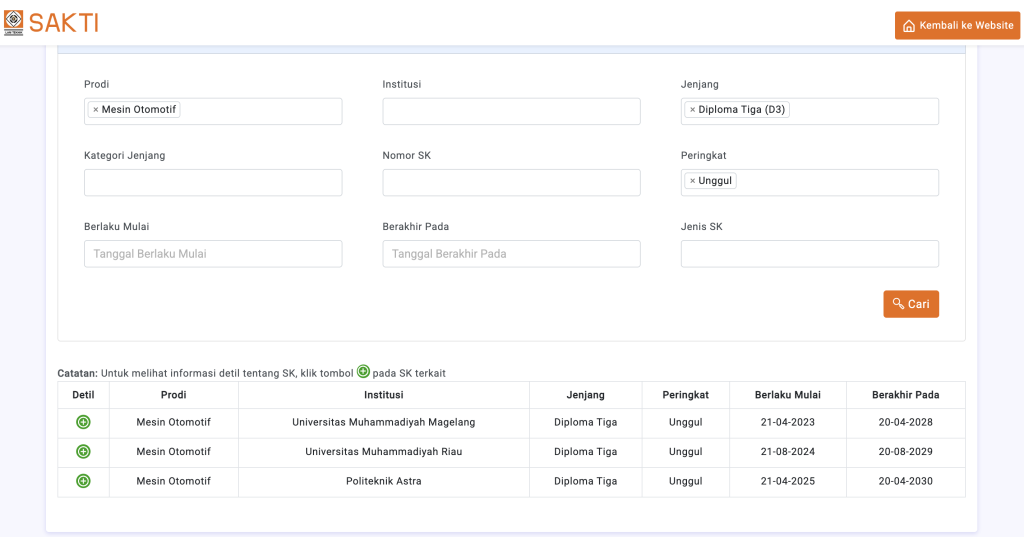Go back via Kembali ke Website button
Screen dimensions: 1024x537
pos(957,25)
